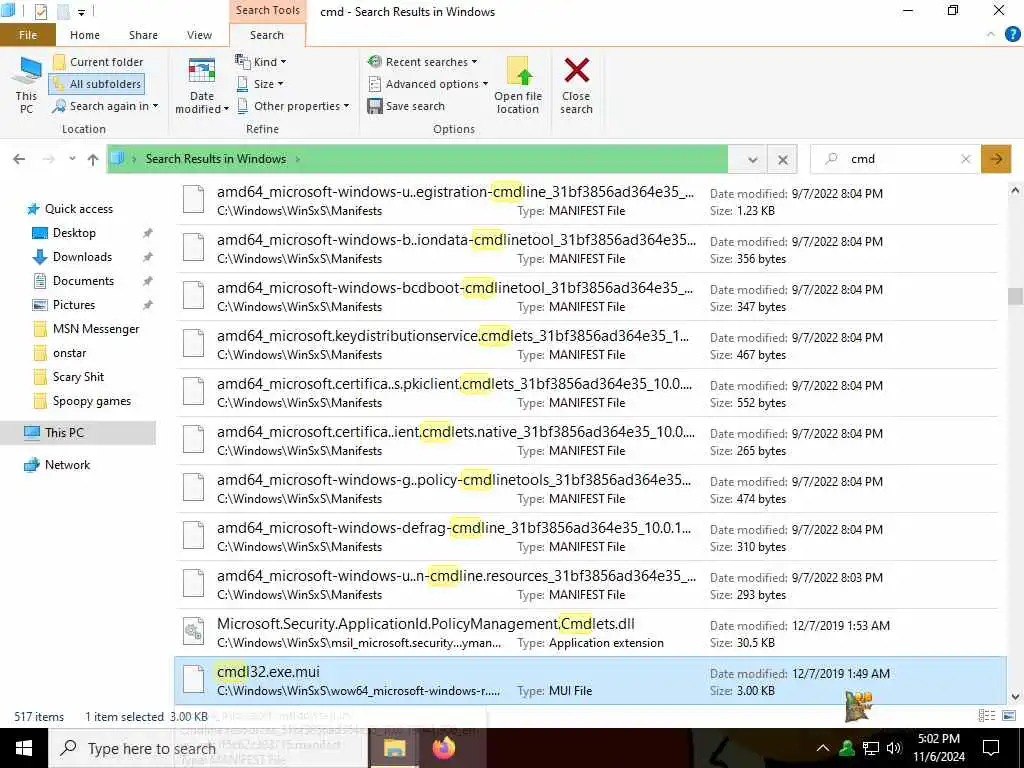Click the cmd search box
Viewport: 1024px width, 768px height.
pyautogui.click(x=896, y=159)
